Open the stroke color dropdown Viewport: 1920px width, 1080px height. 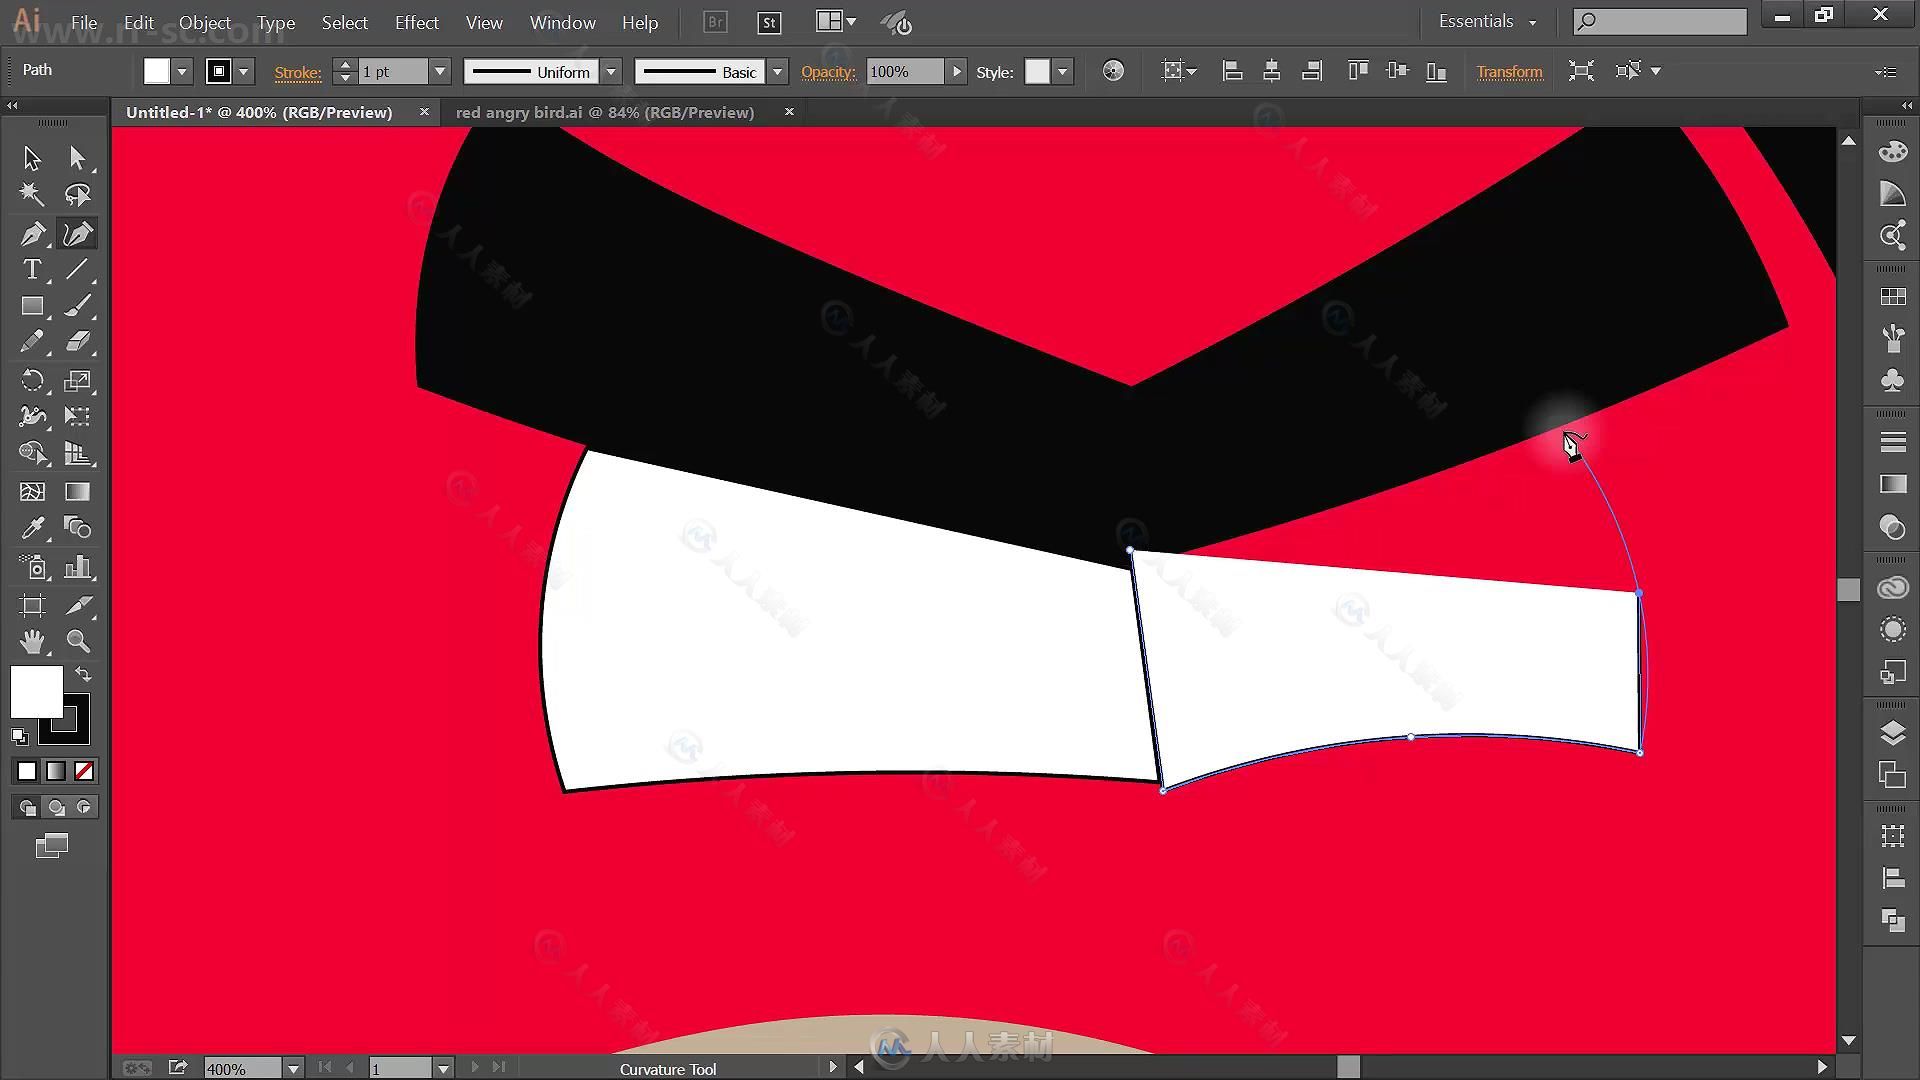tap(243, 72)
